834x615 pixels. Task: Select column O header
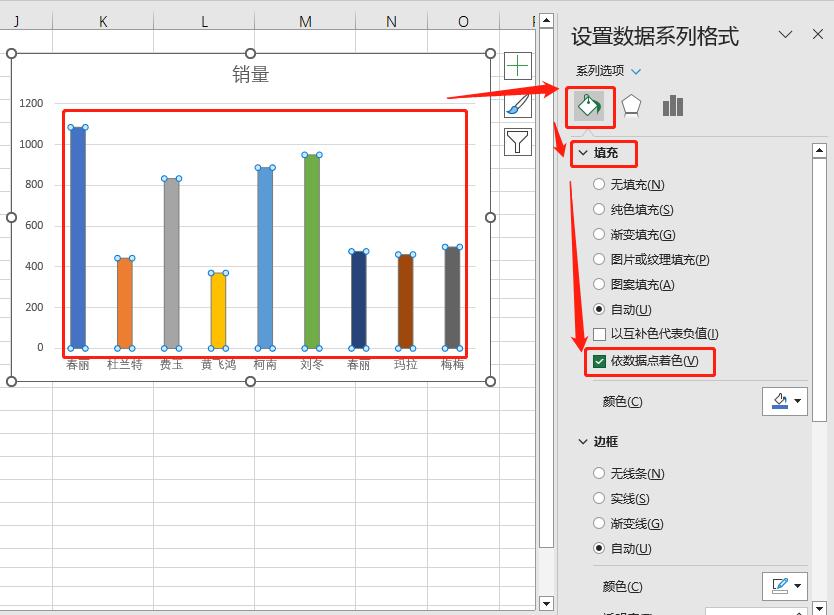point(463,21)
